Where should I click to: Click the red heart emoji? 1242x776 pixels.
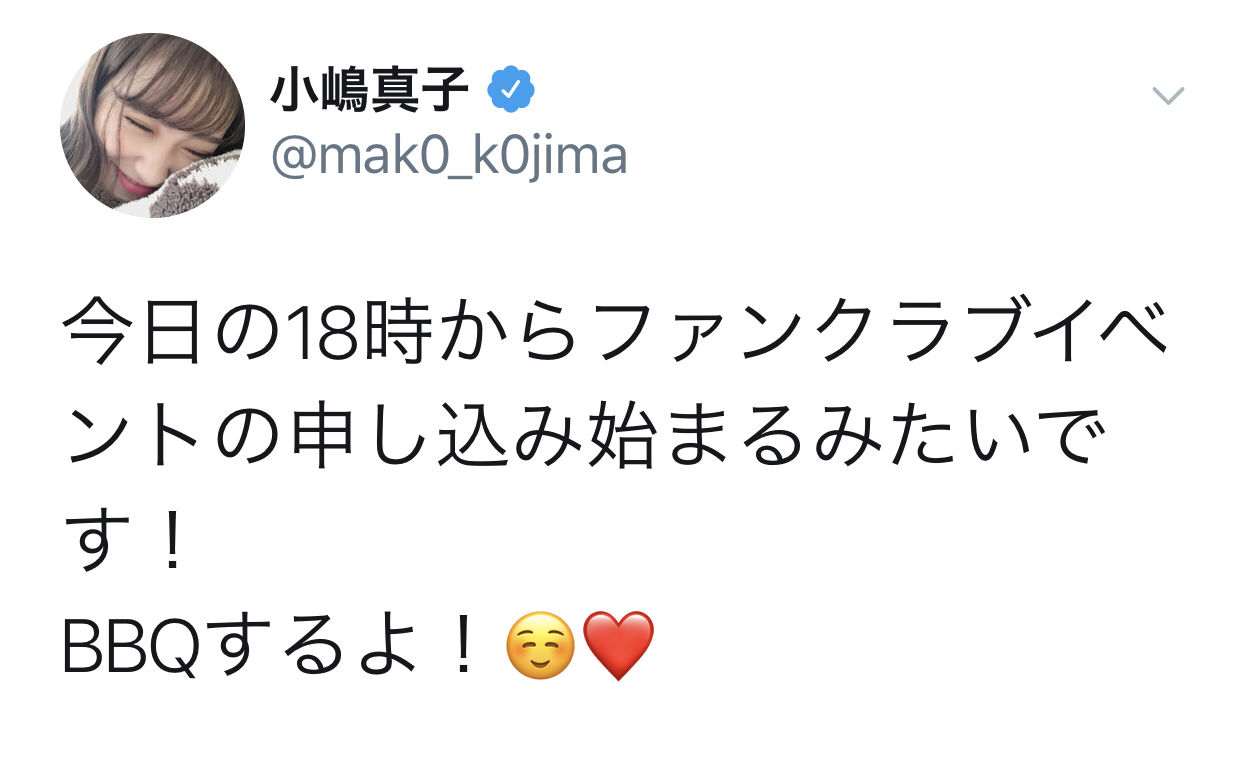(x=618, y=645)
